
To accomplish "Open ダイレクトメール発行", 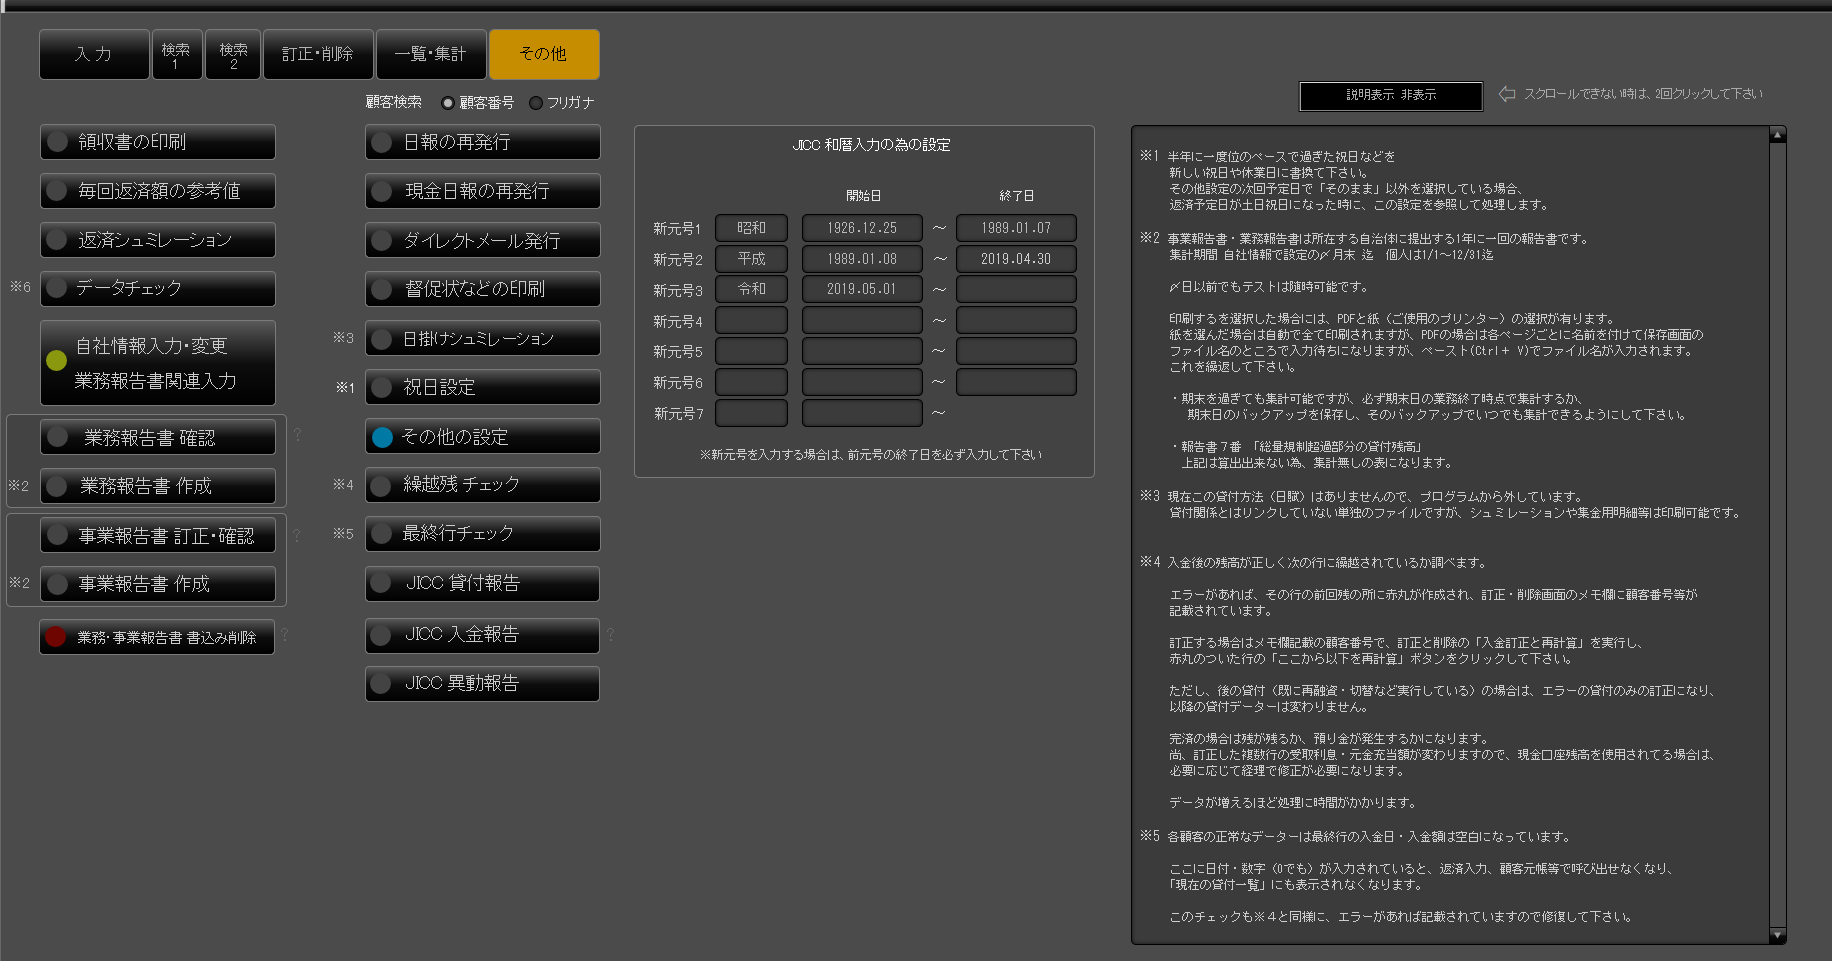I will tap(483, 240).
